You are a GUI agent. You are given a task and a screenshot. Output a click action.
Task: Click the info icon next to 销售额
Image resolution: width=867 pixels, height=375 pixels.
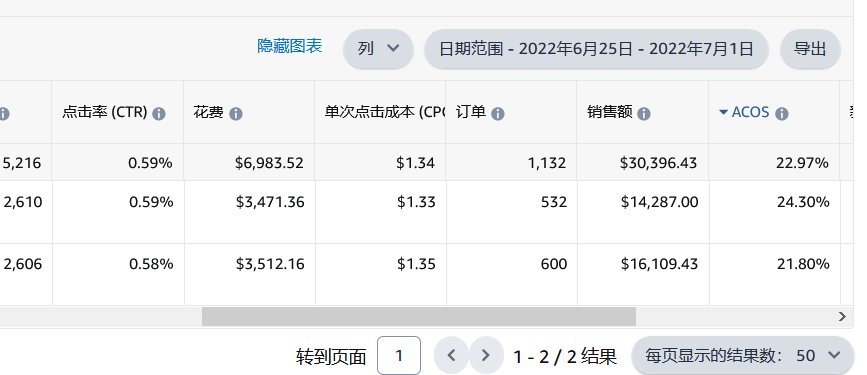coord(644,114)
